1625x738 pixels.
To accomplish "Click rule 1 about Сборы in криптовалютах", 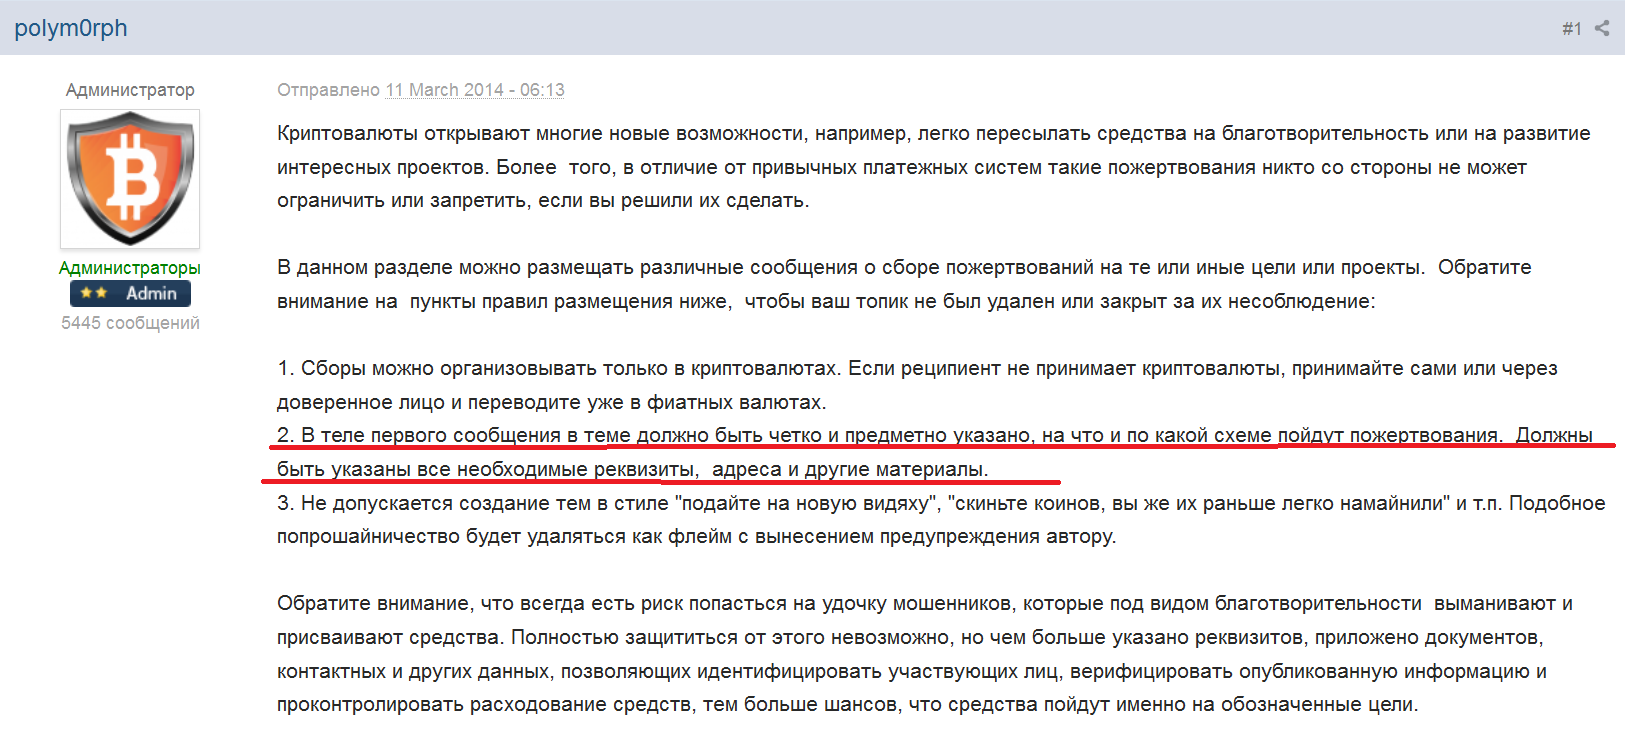I will pyautogui.click(x=900, y=385).
